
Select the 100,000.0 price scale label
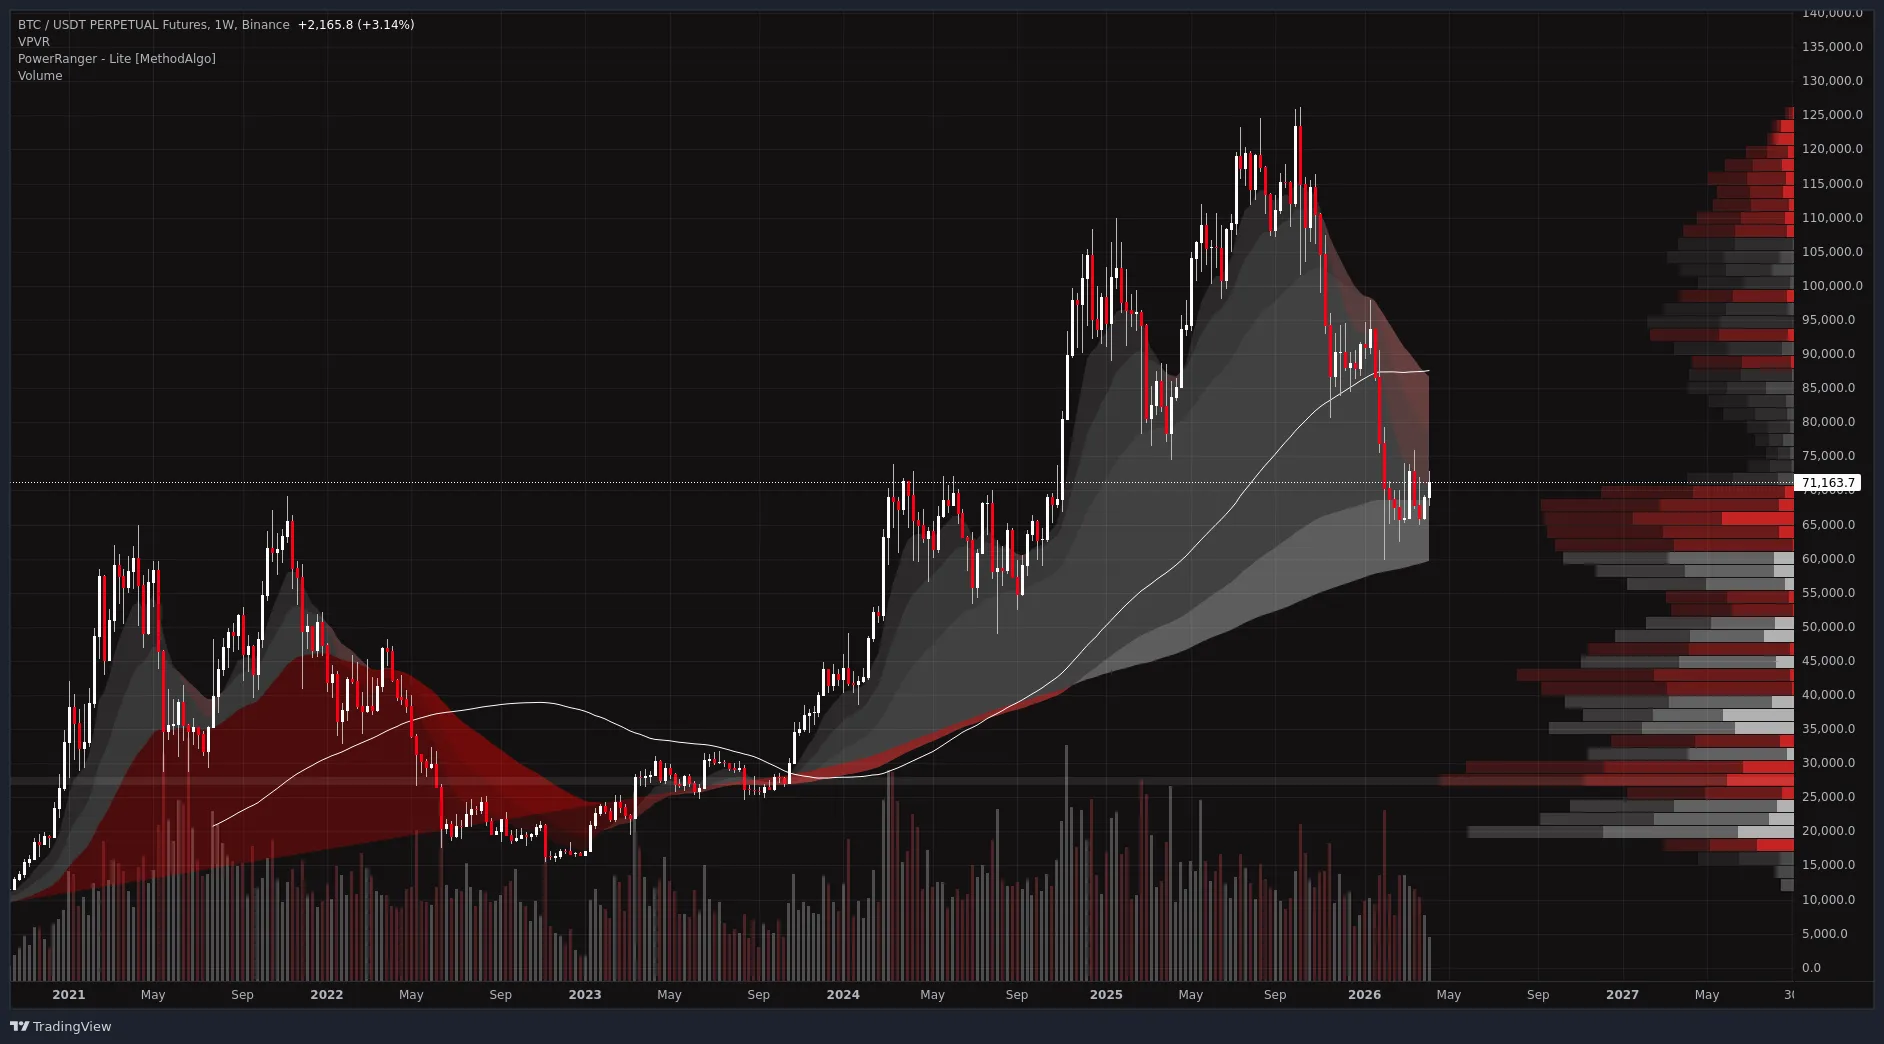[x=1832, y=286]
